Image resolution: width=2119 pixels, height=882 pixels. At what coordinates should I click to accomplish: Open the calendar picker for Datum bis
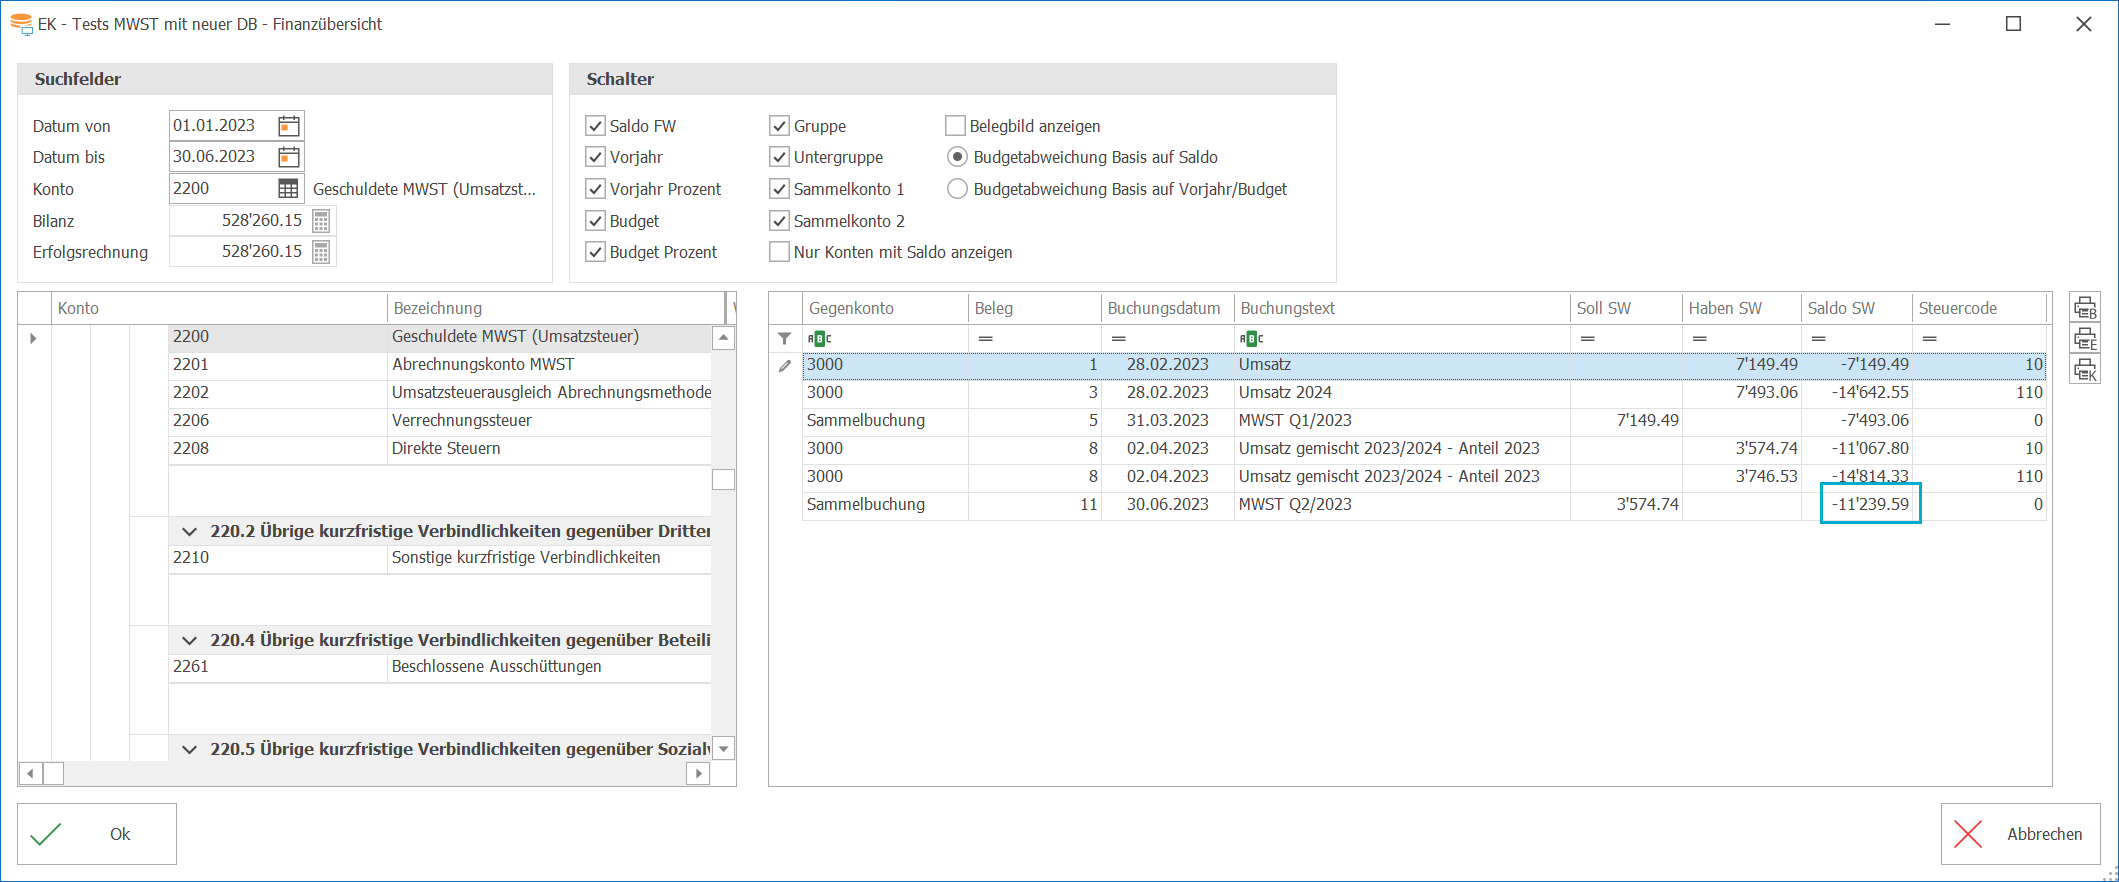tap(289, 157)
